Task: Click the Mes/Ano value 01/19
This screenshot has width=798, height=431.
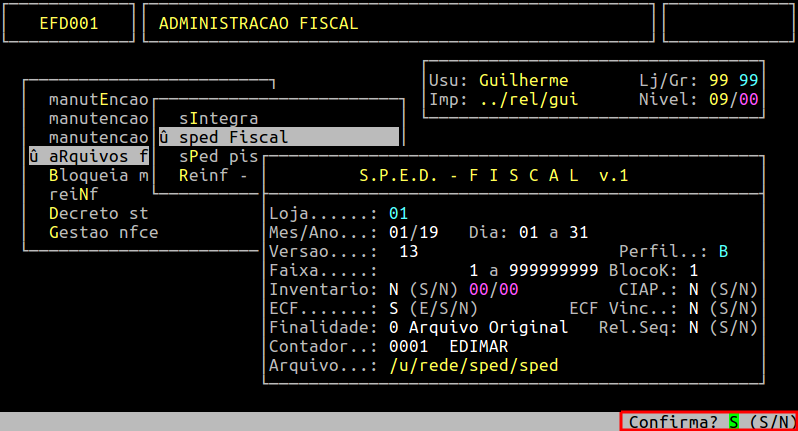Action: pos(413,232)
